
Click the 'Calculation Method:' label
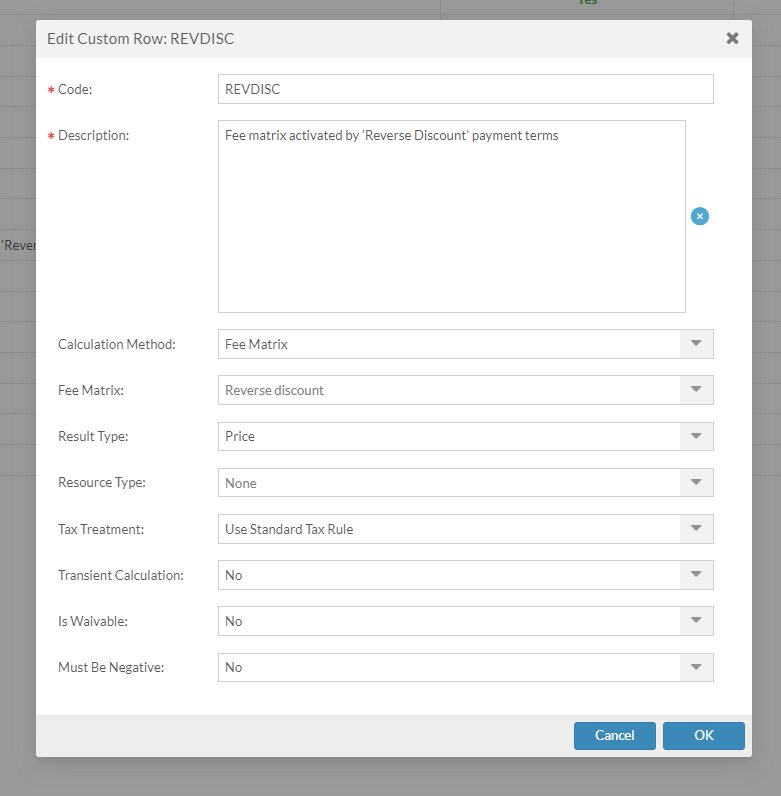click(117, 344)
